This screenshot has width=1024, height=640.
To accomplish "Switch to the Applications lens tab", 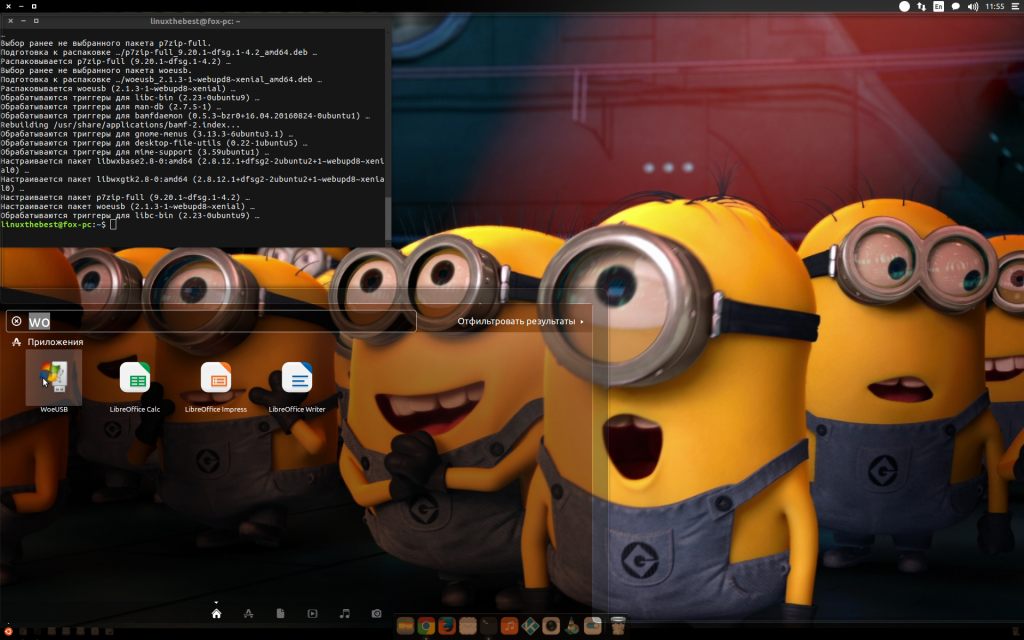I will (x=248, y=613).
